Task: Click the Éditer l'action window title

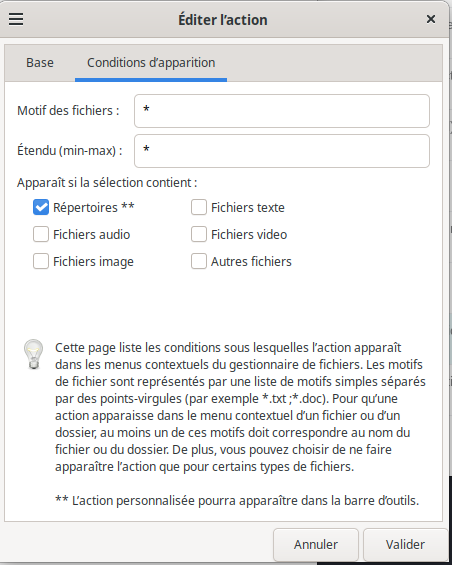Action: pos(223,20)
